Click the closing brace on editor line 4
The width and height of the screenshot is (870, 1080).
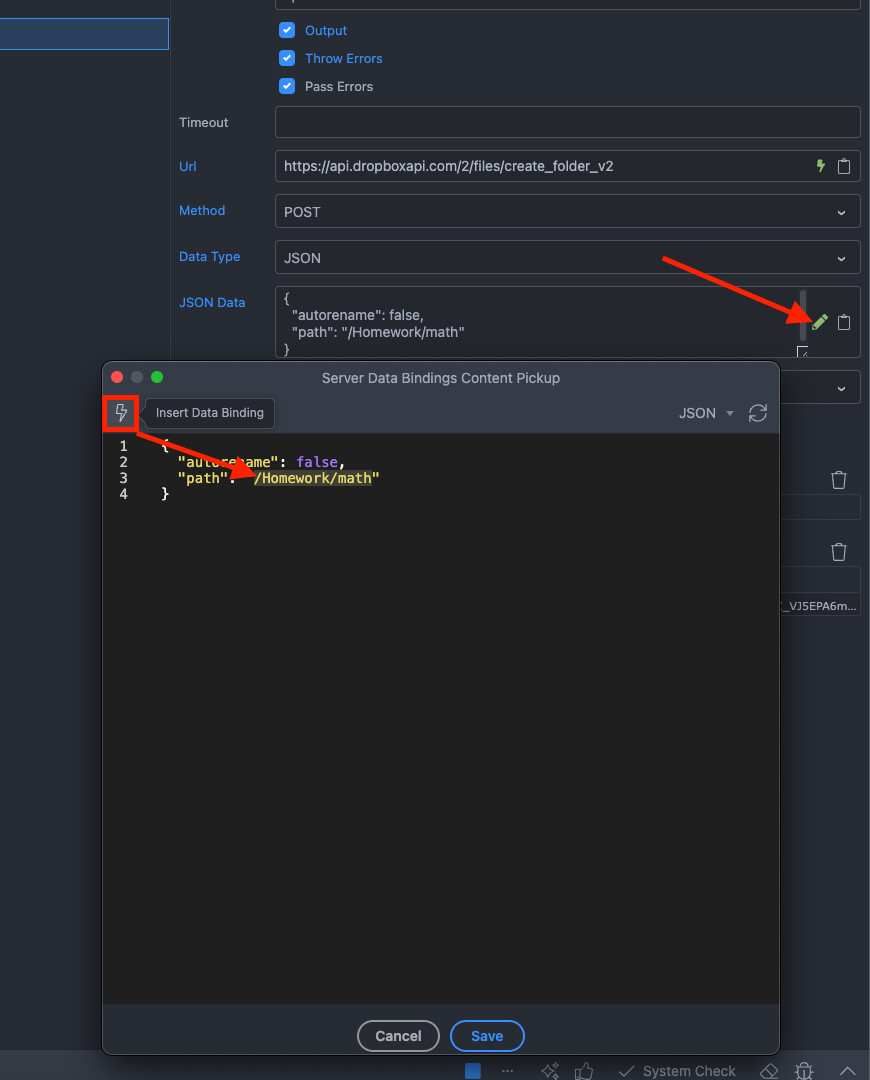165,494
